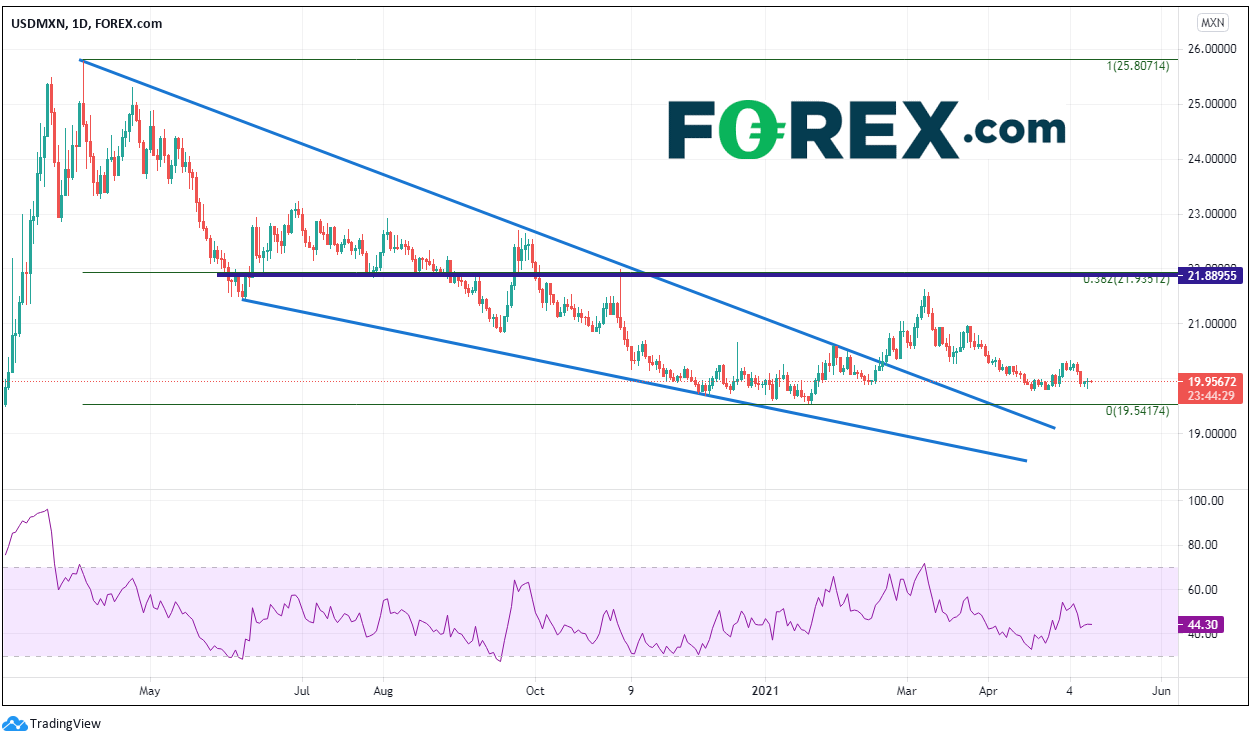
Task: Click the USDMXN, 1D chart title
Action: point(85,25)
